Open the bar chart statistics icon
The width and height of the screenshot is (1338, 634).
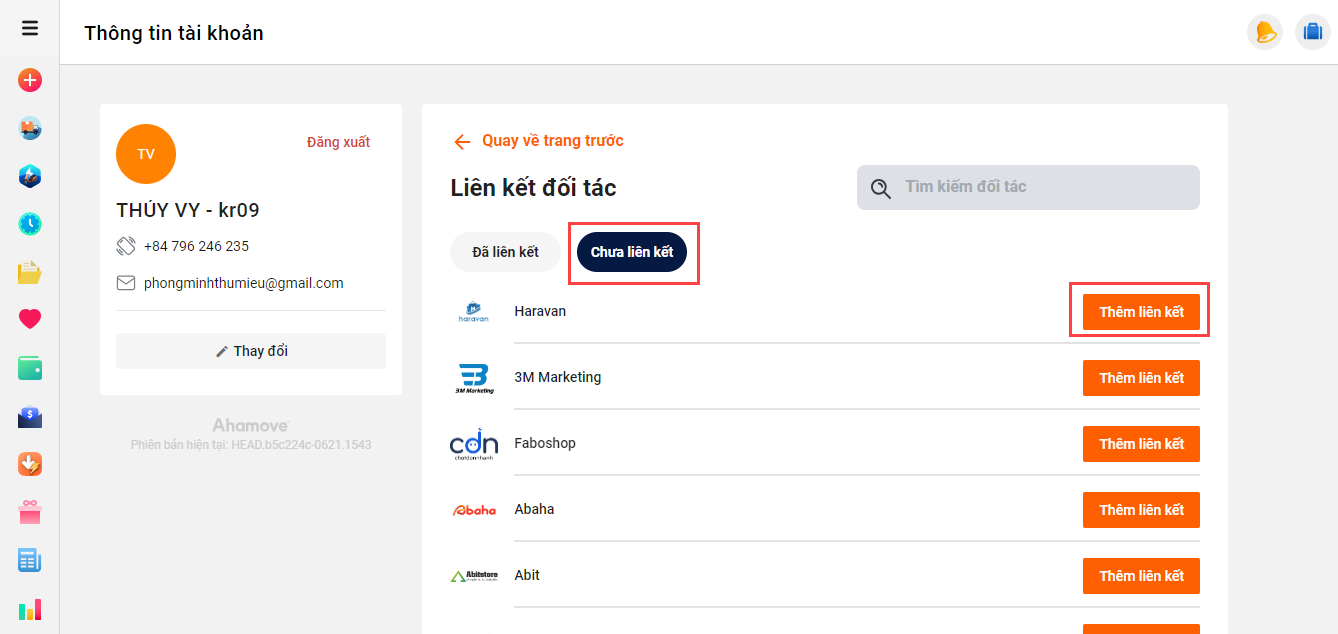(30, 609)
